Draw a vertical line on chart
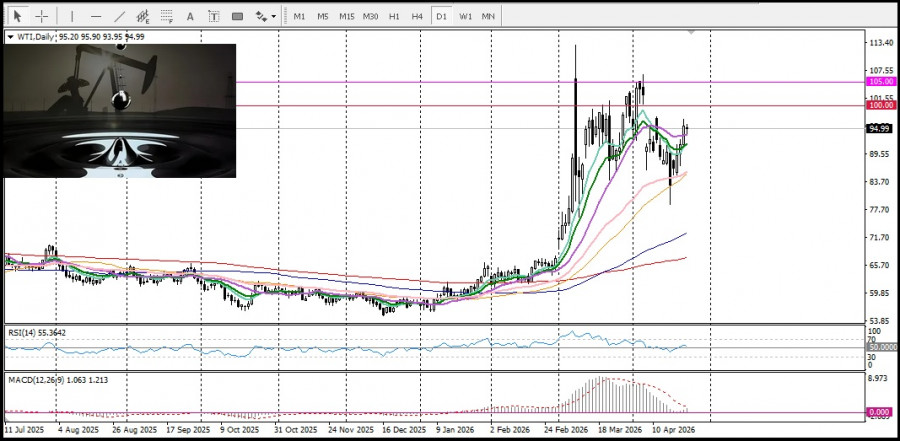Screen dimensions: 900x441 [71, 16]
